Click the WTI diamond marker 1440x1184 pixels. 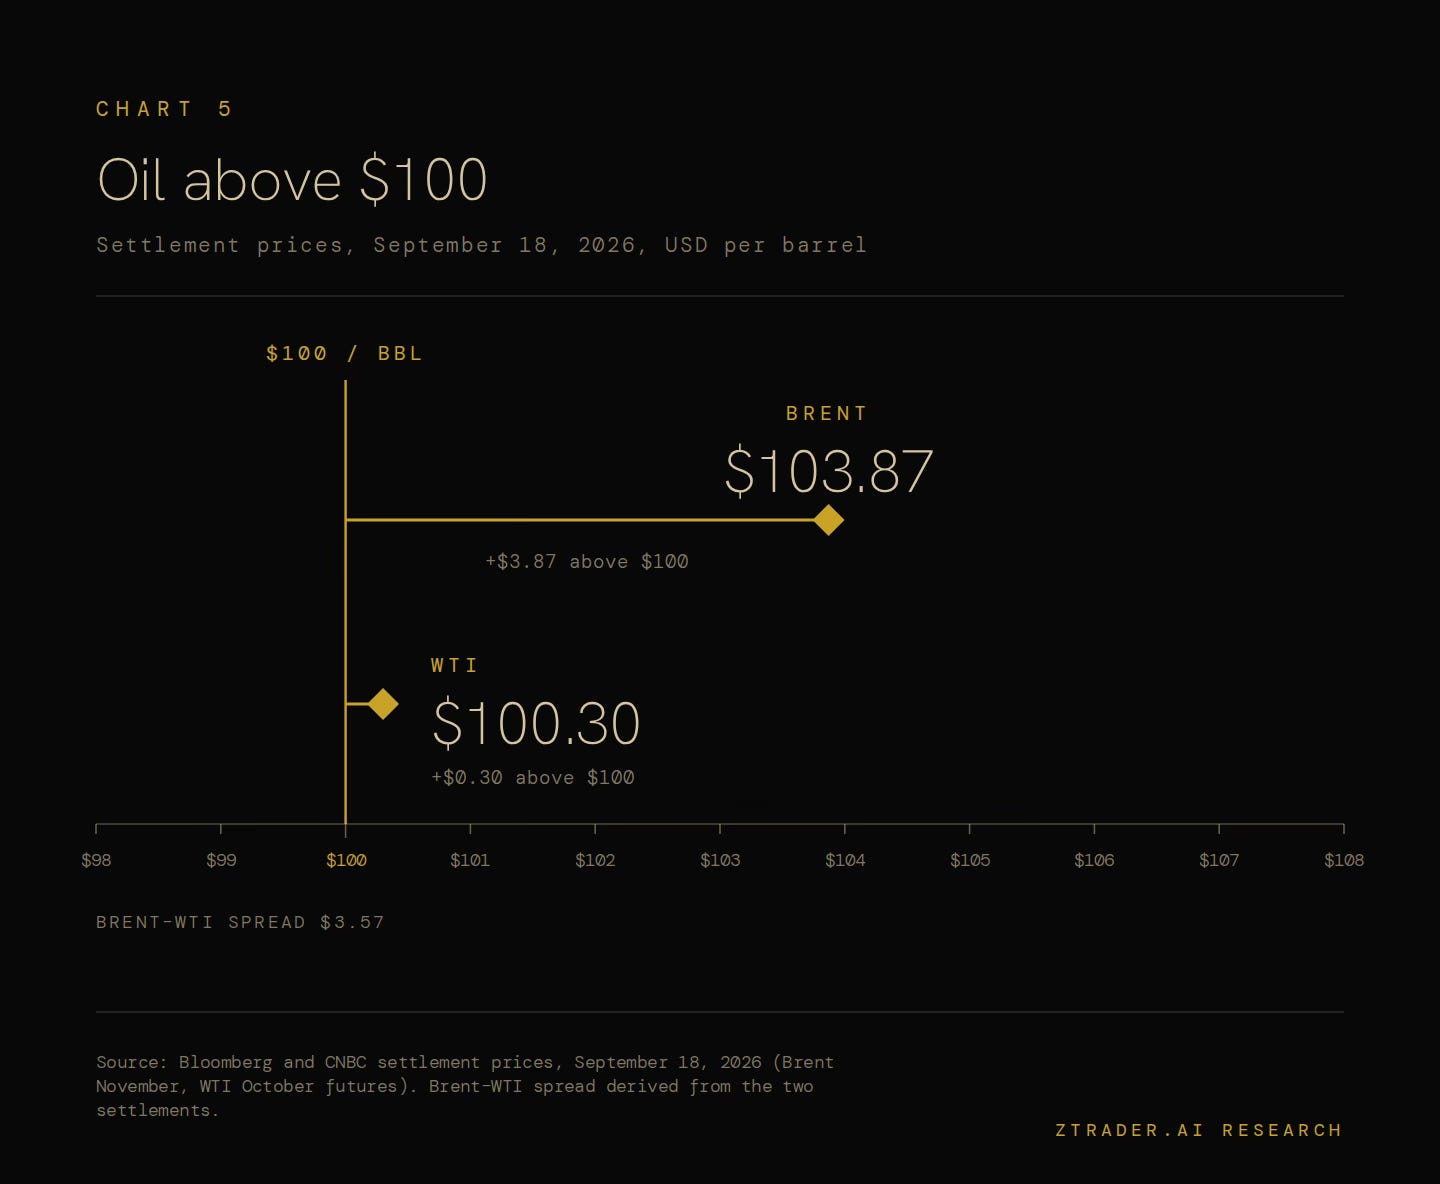383,704
